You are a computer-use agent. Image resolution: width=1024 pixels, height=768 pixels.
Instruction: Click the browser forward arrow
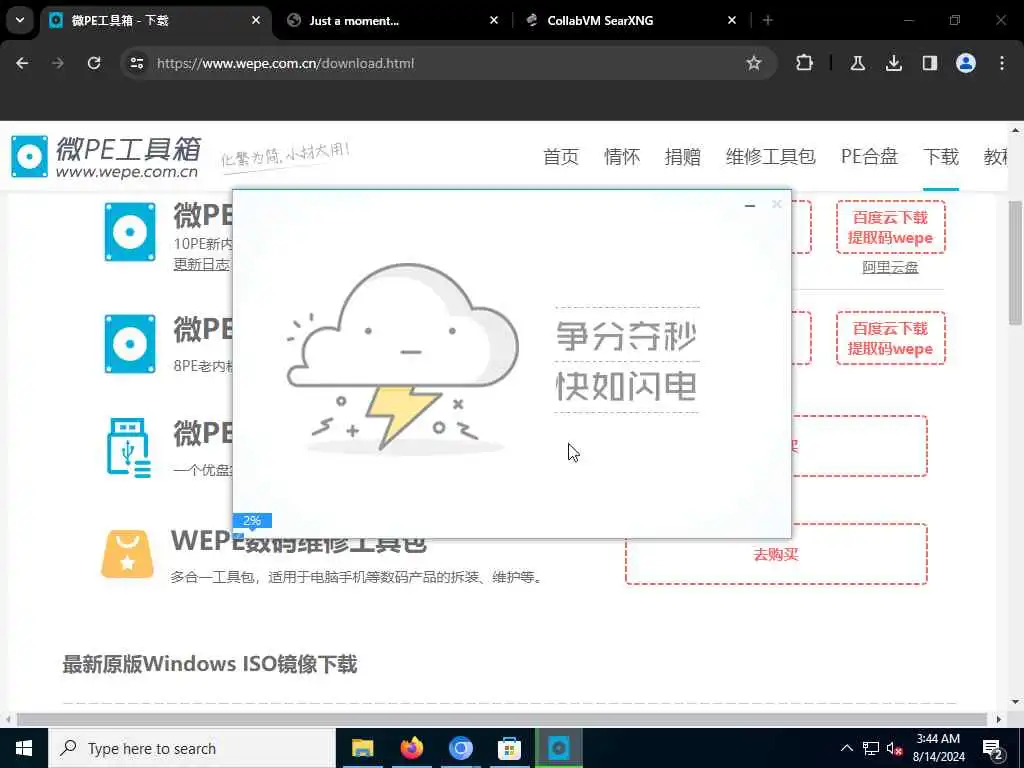[58, 63]
